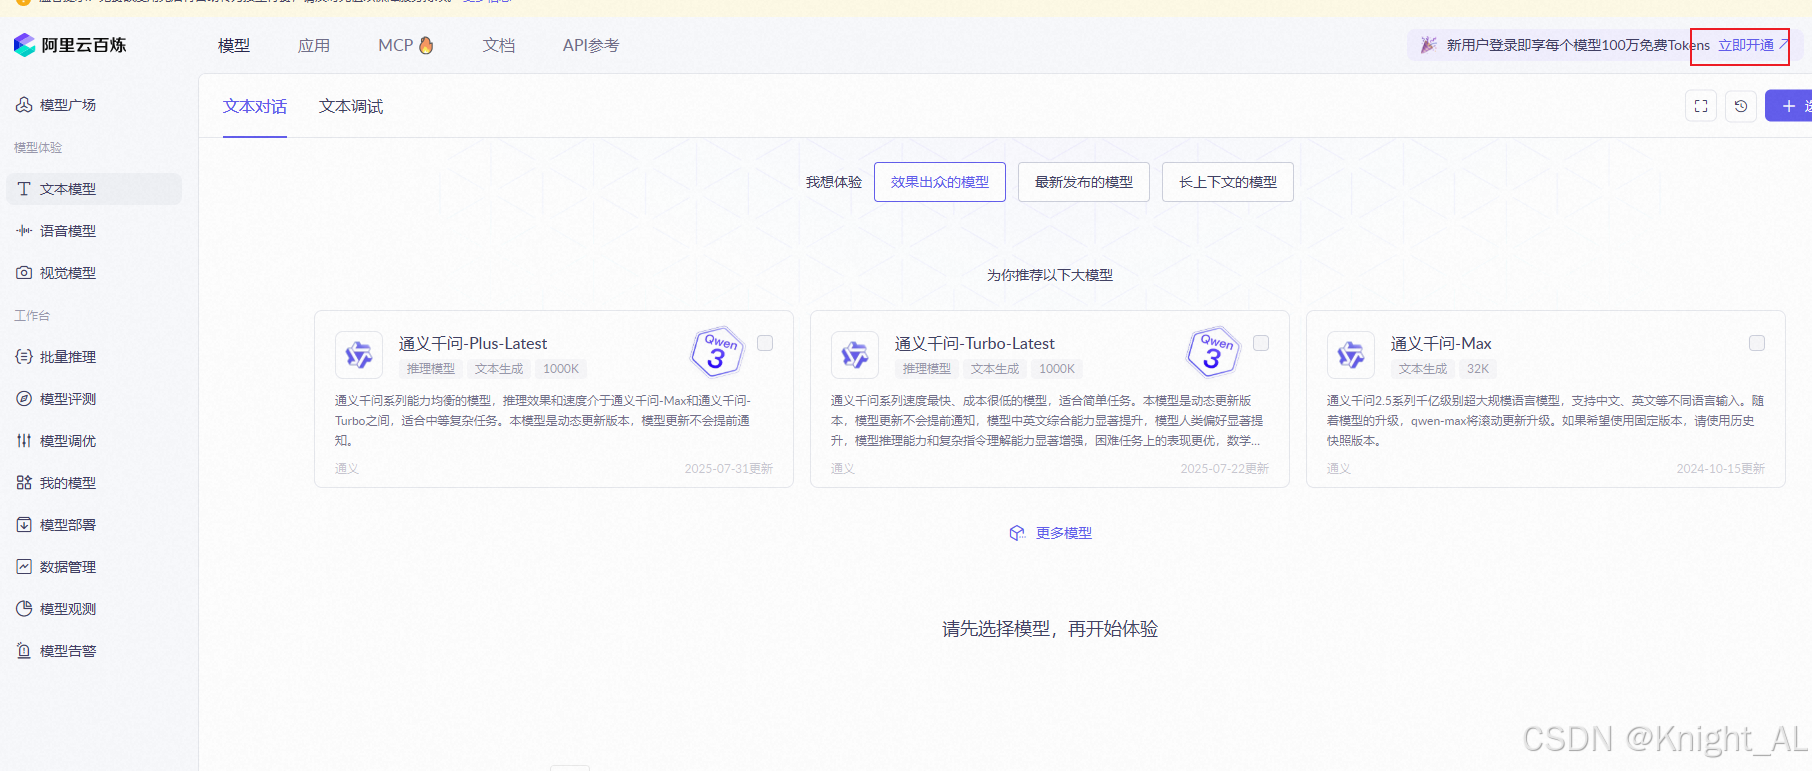
Task: Click the 语音模型 waveform icon
Action: 24,231
